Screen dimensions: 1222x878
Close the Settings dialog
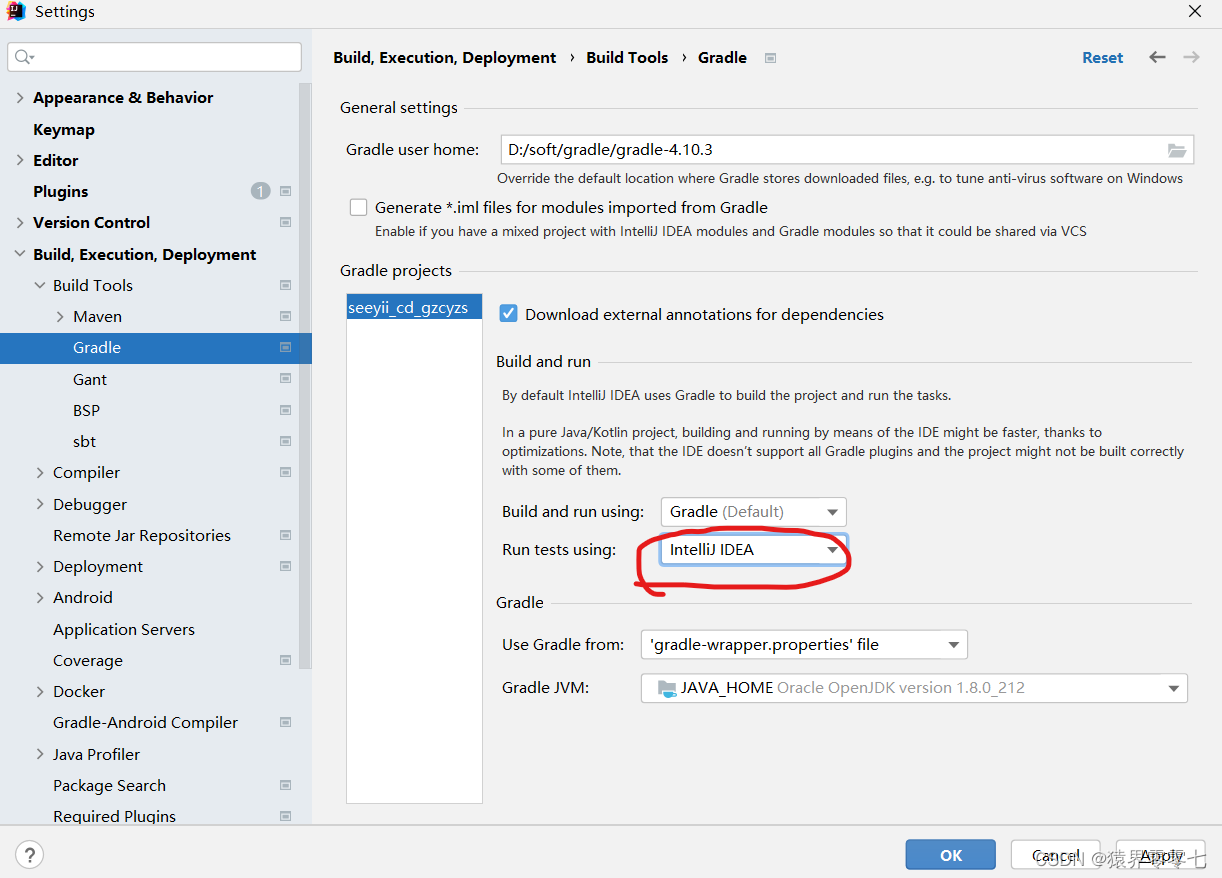tap(1194, 12)
